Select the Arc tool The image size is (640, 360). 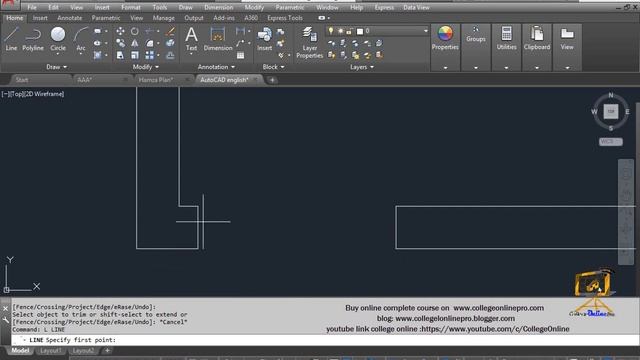(x=81, y=39)
